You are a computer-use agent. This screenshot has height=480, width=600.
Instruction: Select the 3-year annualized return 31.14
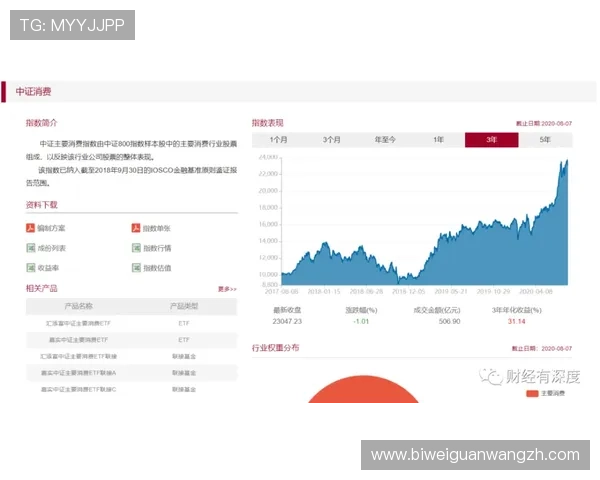coord(516,322)
